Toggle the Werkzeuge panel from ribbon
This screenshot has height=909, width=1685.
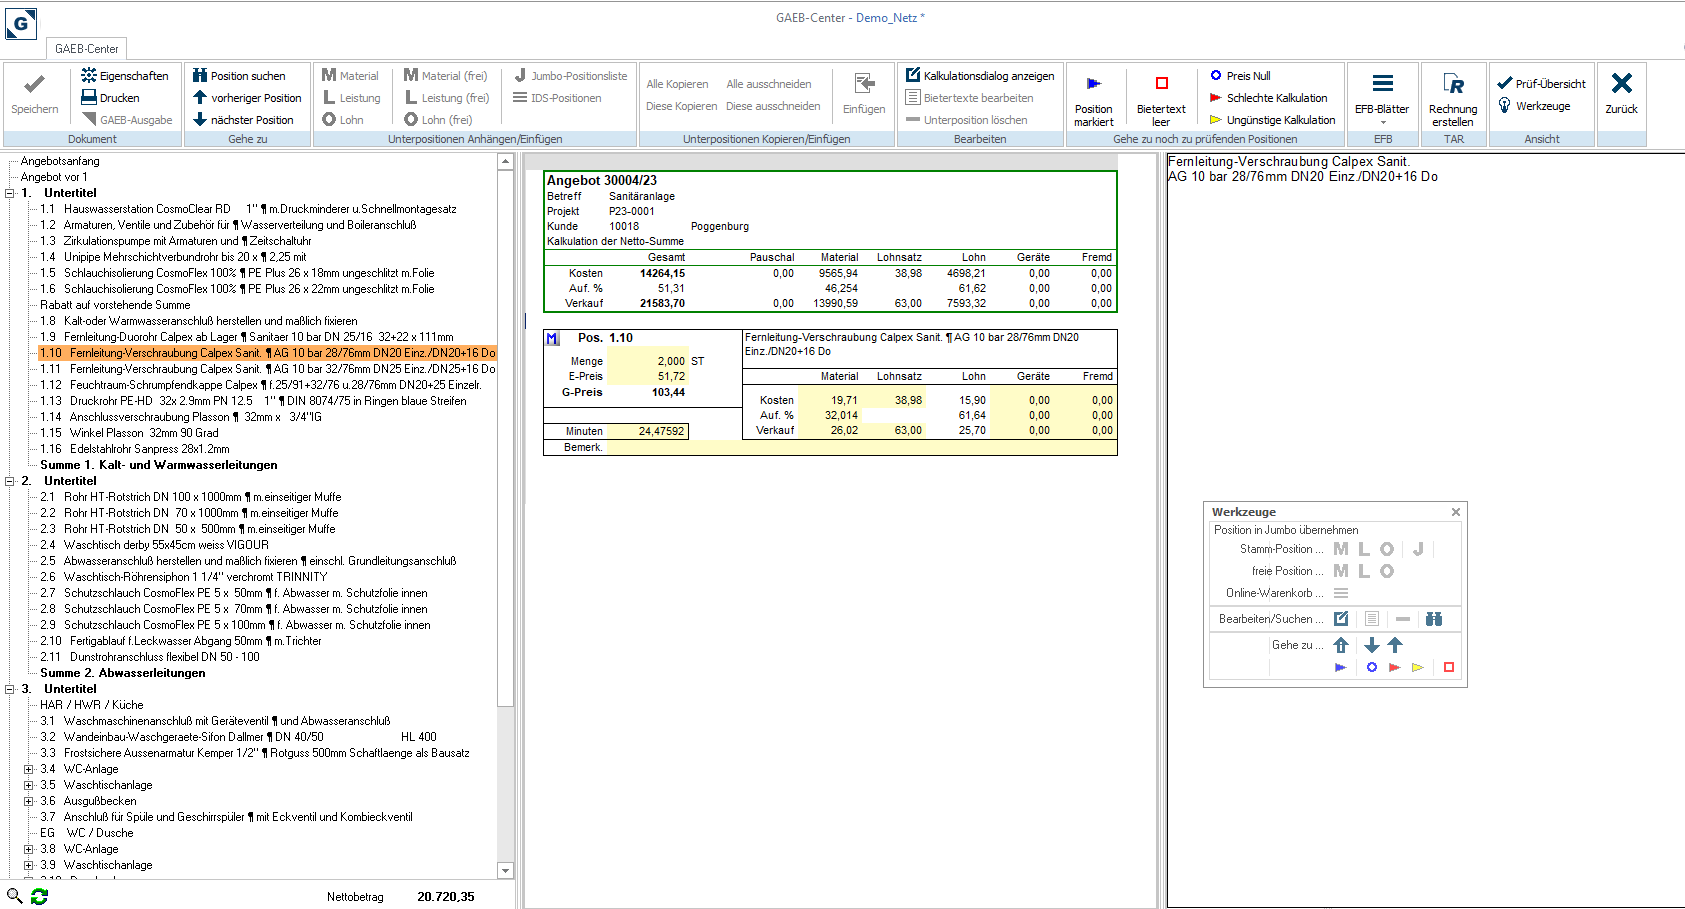tap(1533, 106)
